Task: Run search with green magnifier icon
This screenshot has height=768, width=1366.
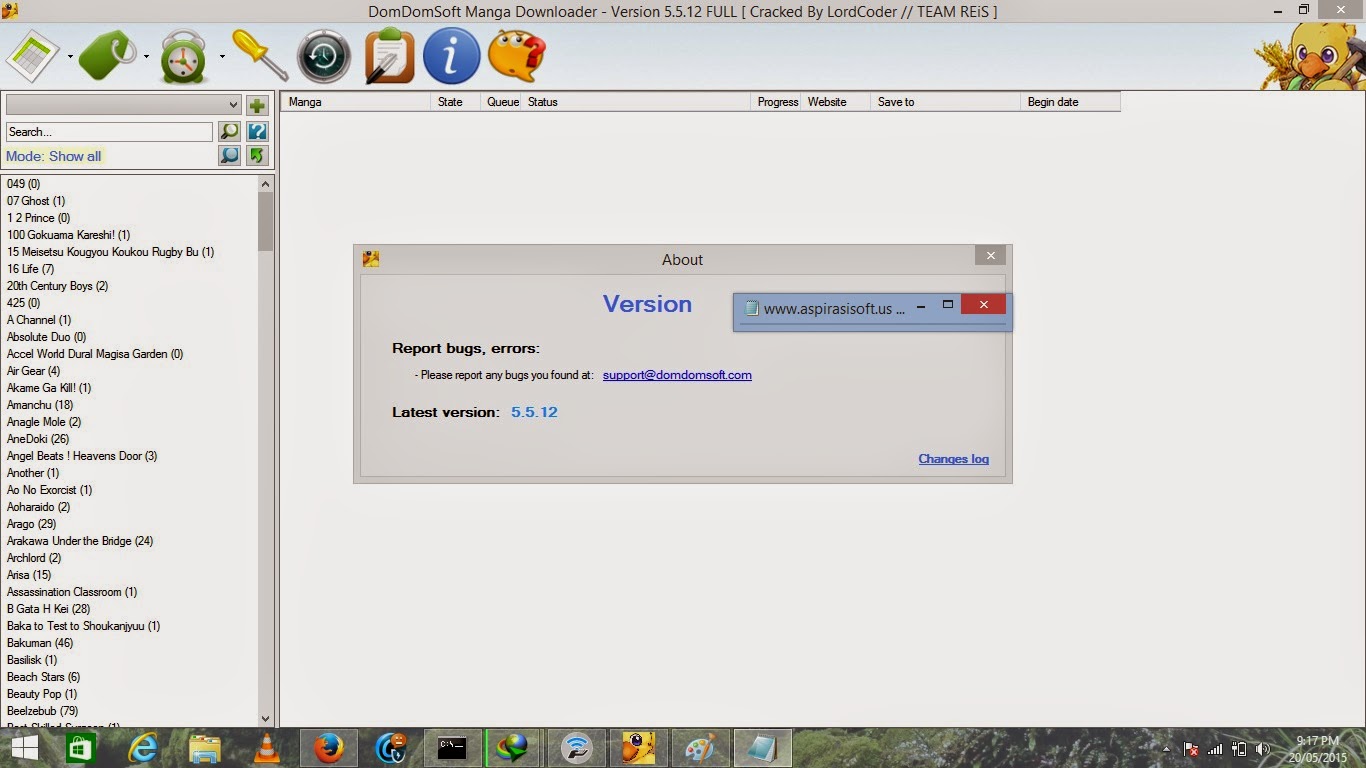Action: pos(229,131)
